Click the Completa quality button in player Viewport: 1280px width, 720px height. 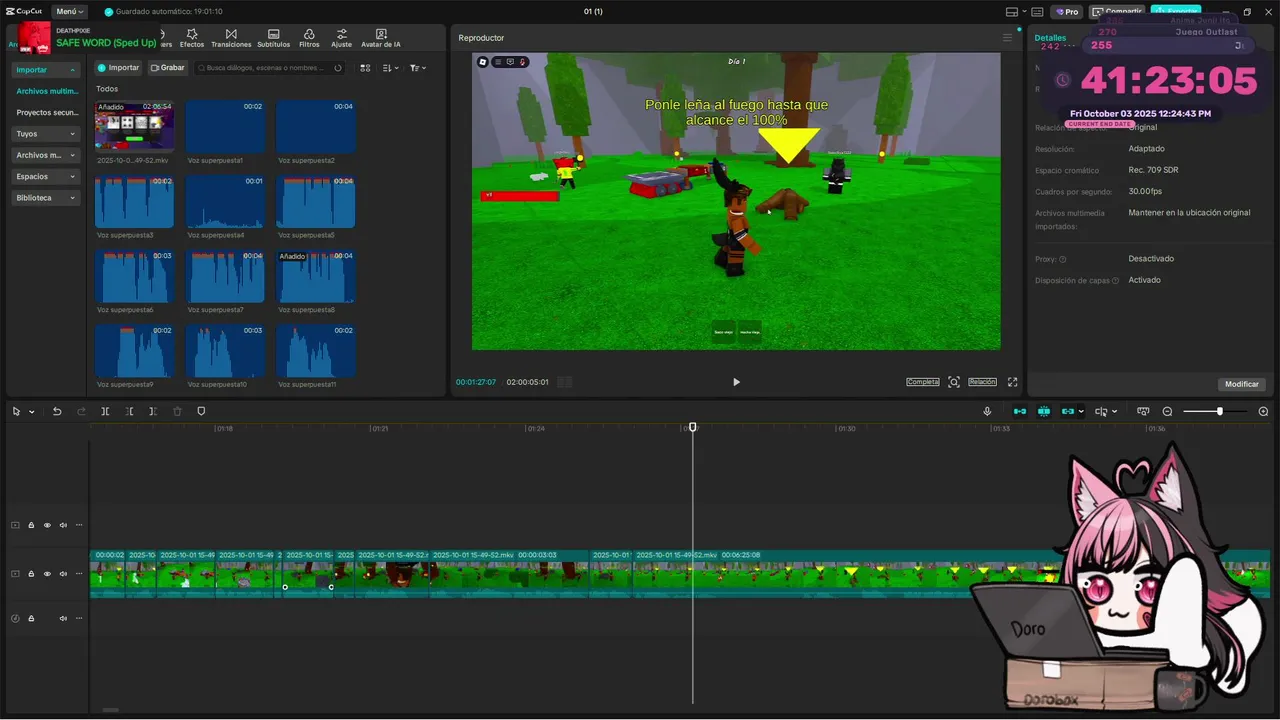(x=923, y=382)
